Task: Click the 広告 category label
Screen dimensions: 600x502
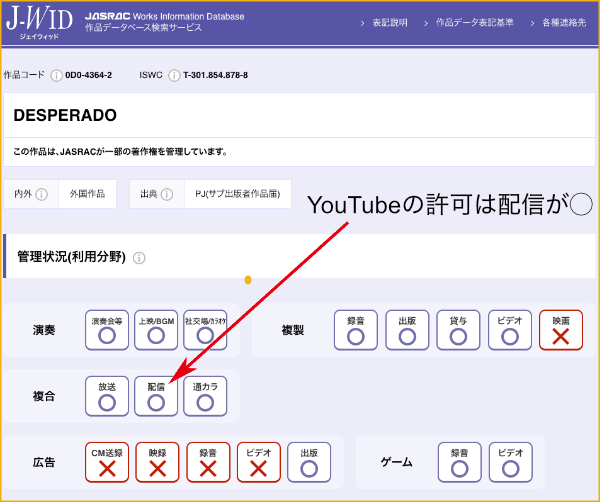Action: click(44, 463)
